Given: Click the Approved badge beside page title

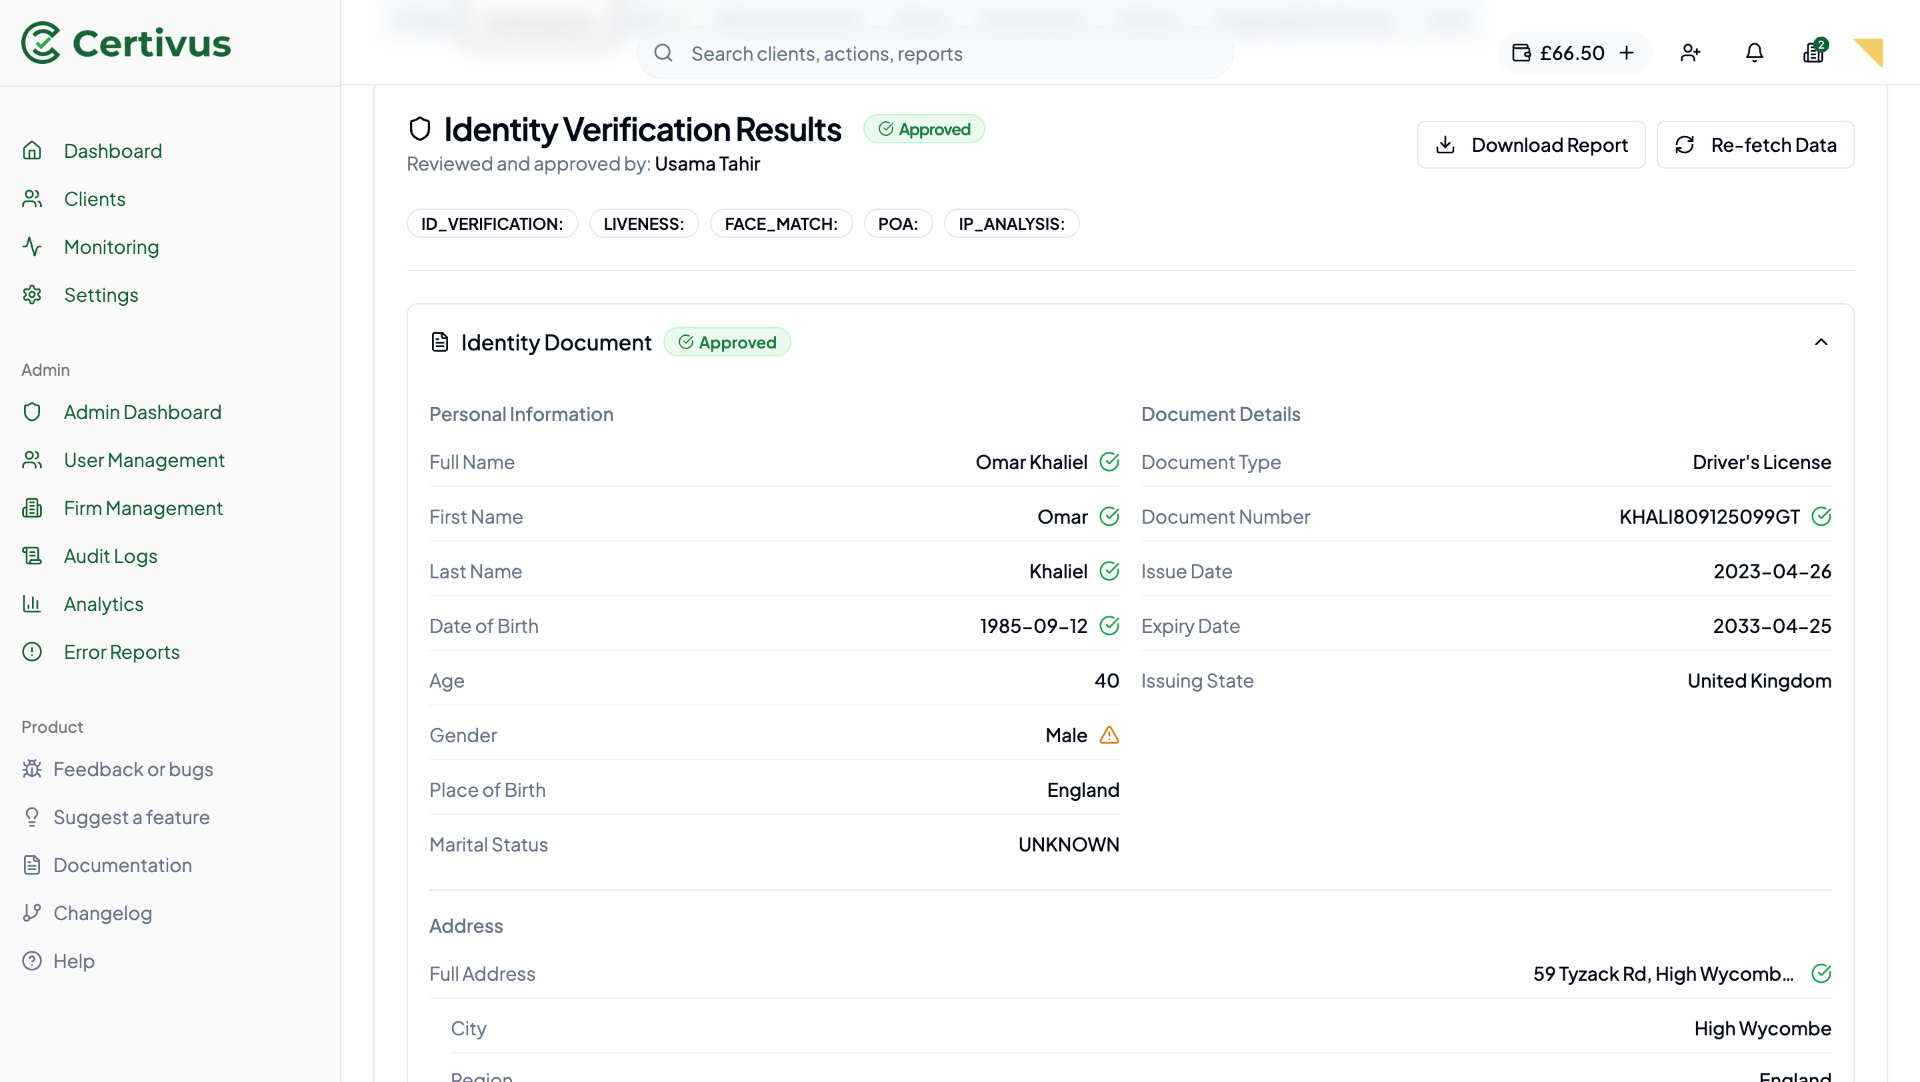Looking at the screenshot, I should [x=924, y=129].
